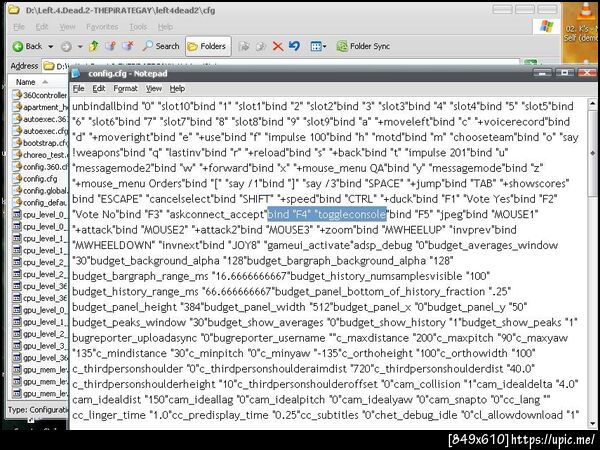This screenshot has width=600, height=450.
Task: Select the gpu_level_3 file
Action: click(40, 346)
